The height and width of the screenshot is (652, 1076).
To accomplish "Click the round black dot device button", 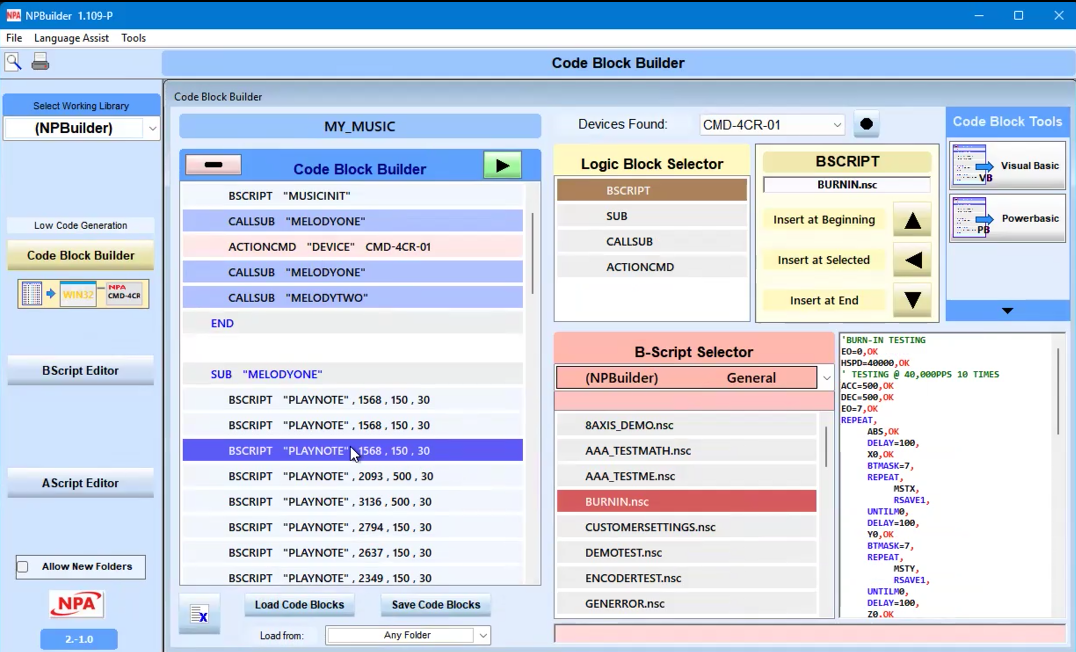I will 866,124.
